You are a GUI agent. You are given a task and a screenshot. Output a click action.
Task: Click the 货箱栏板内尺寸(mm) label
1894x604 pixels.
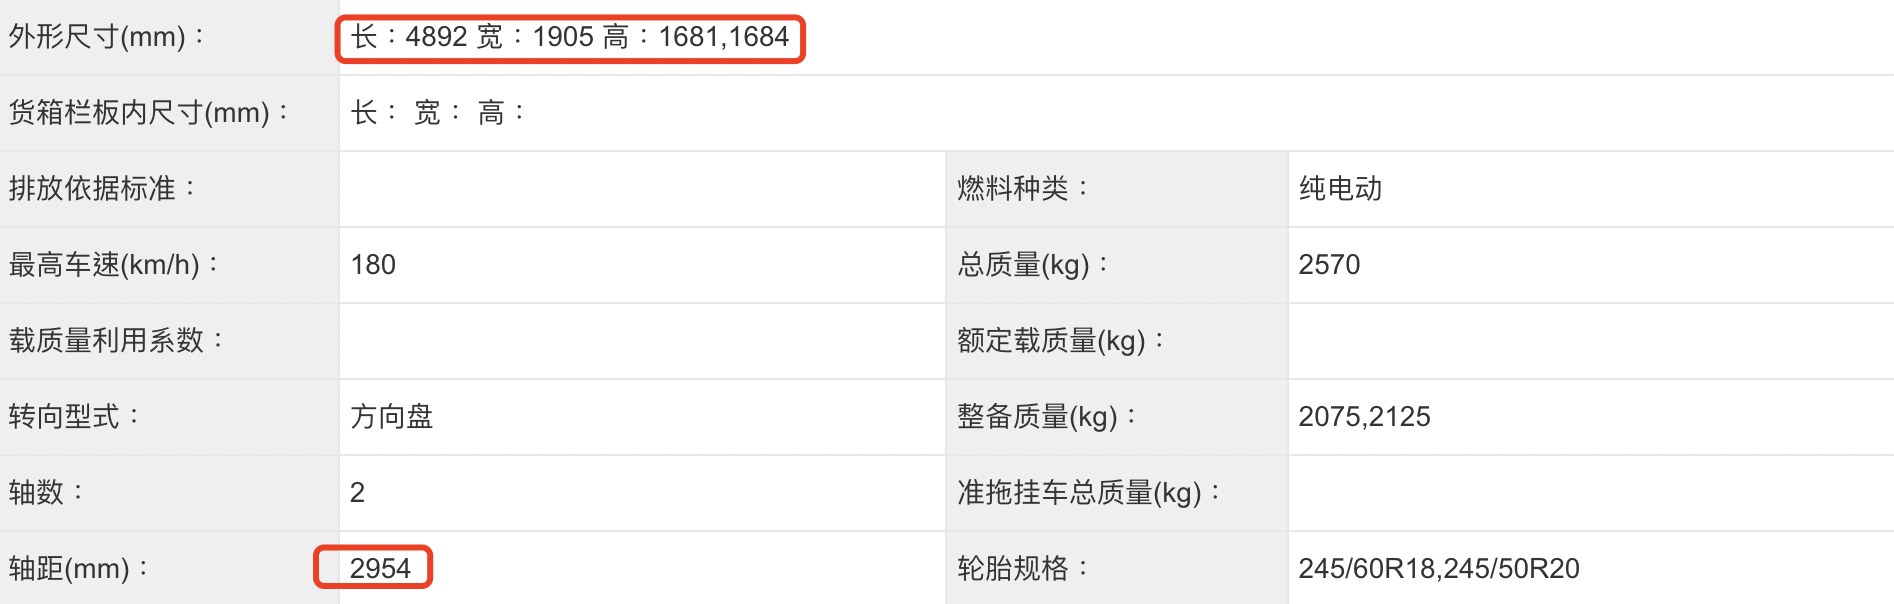[x=148, y=113]
